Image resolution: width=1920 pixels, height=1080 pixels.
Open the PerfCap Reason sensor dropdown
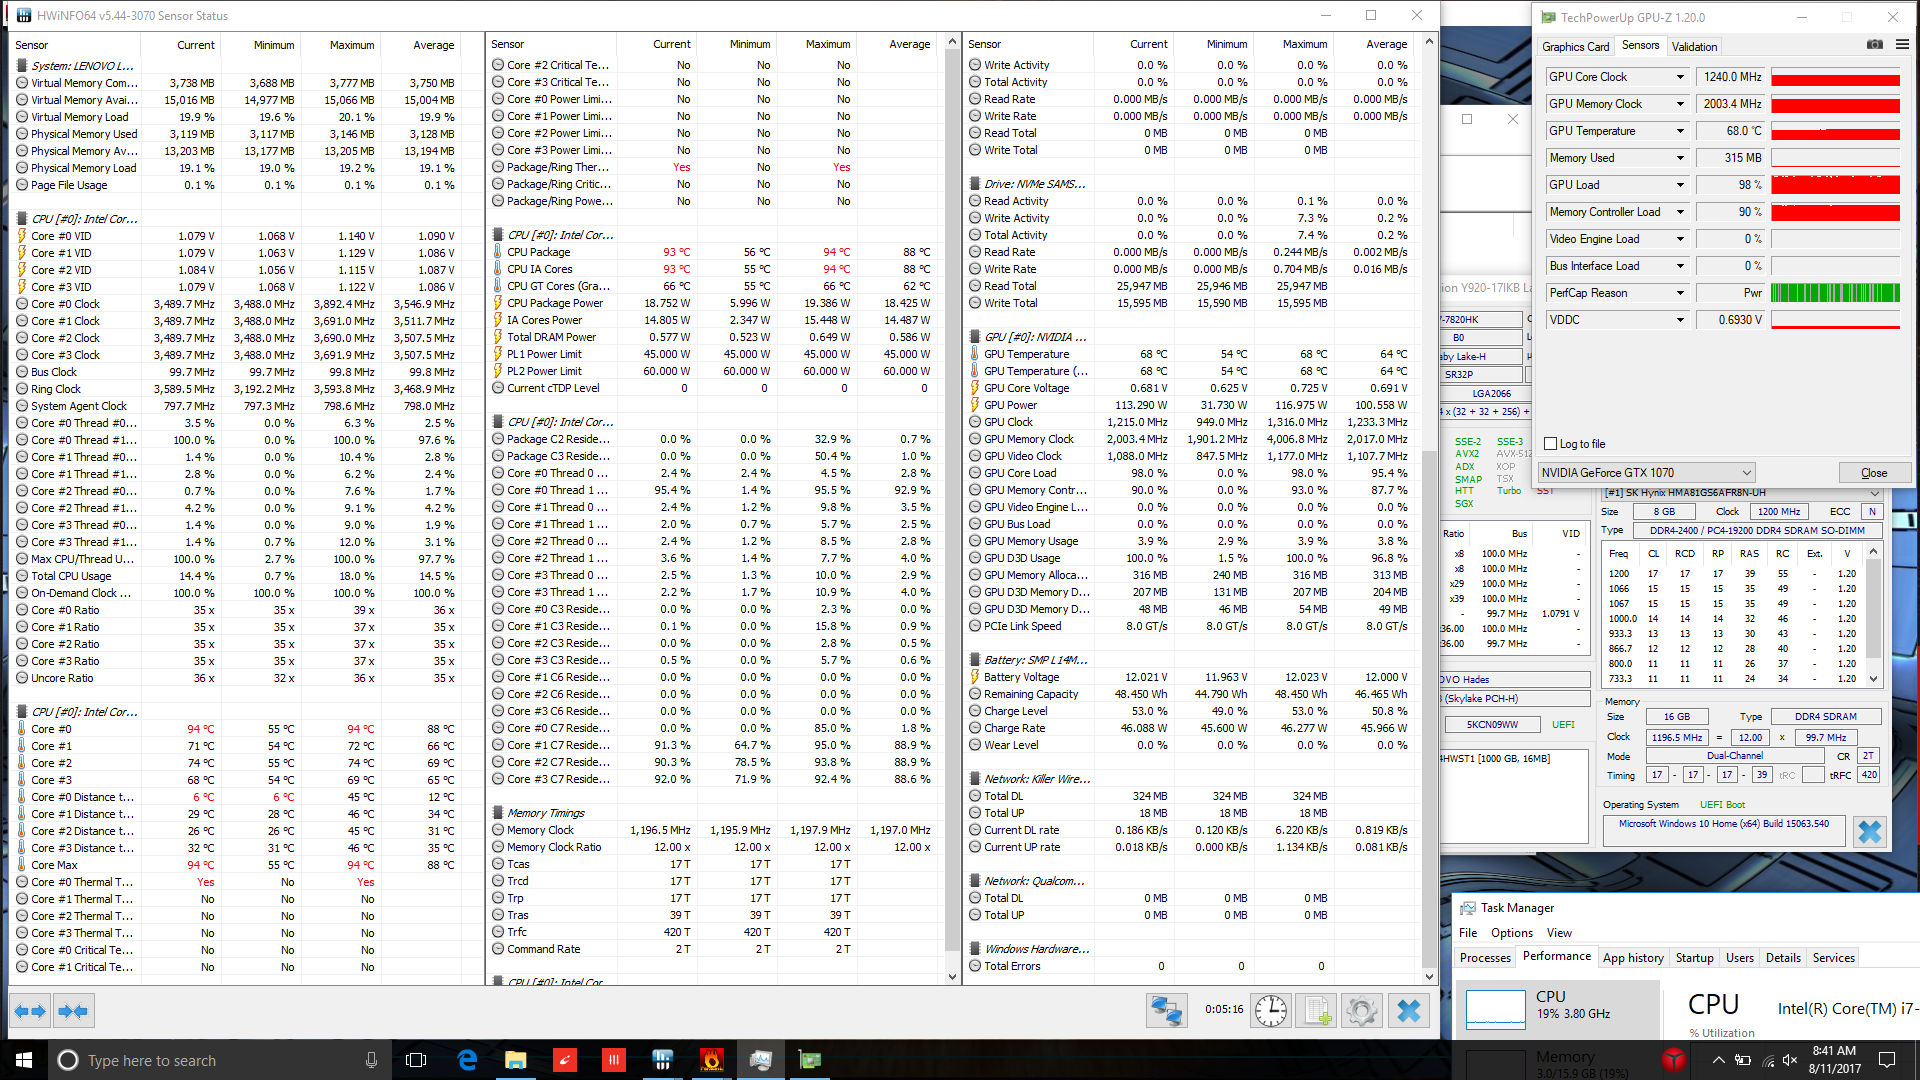coord(1680,293)
